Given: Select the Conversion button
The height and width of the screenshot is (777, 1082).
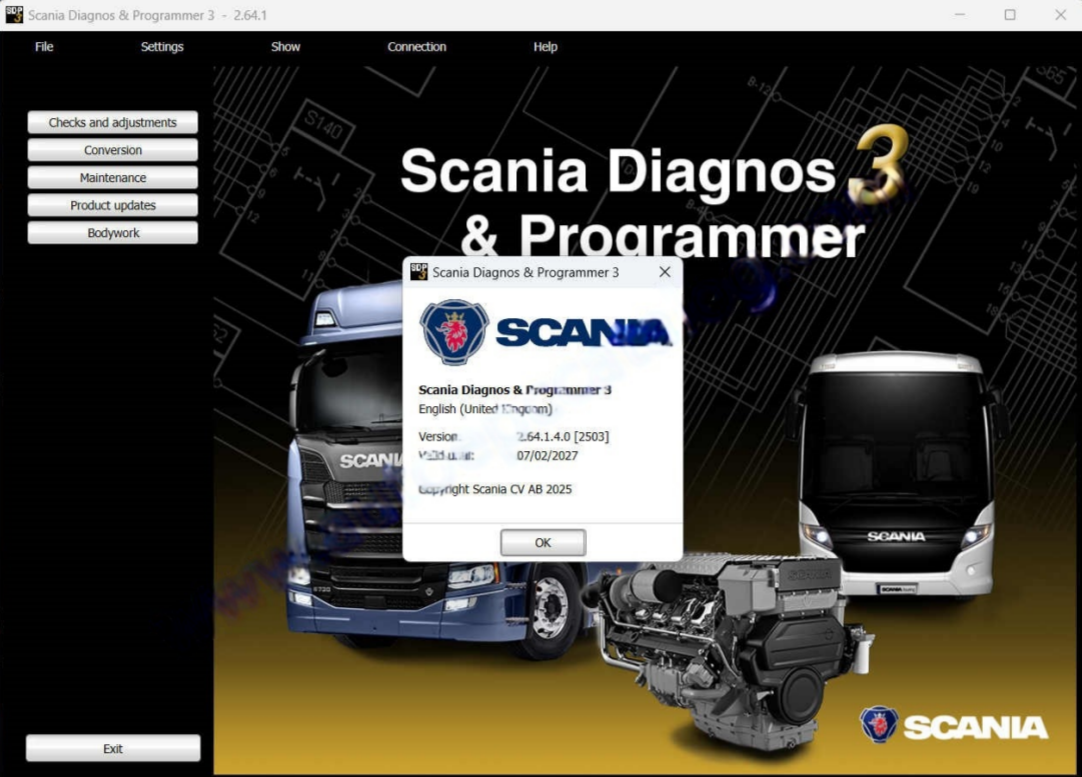Looking at the screenshot, I should (x=112, y=150).
